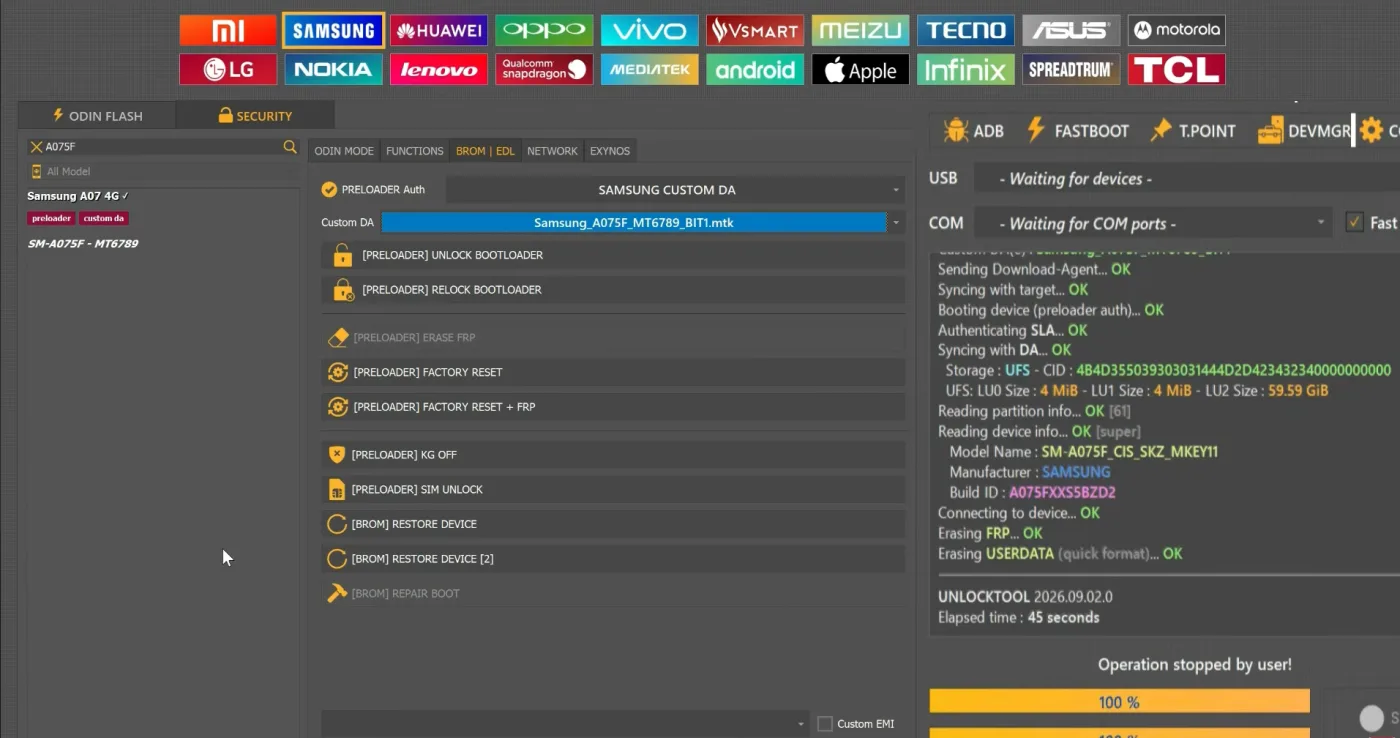Select the Tecno brand logo
This screenshot has width=1400, height=738.
(966, 30)
